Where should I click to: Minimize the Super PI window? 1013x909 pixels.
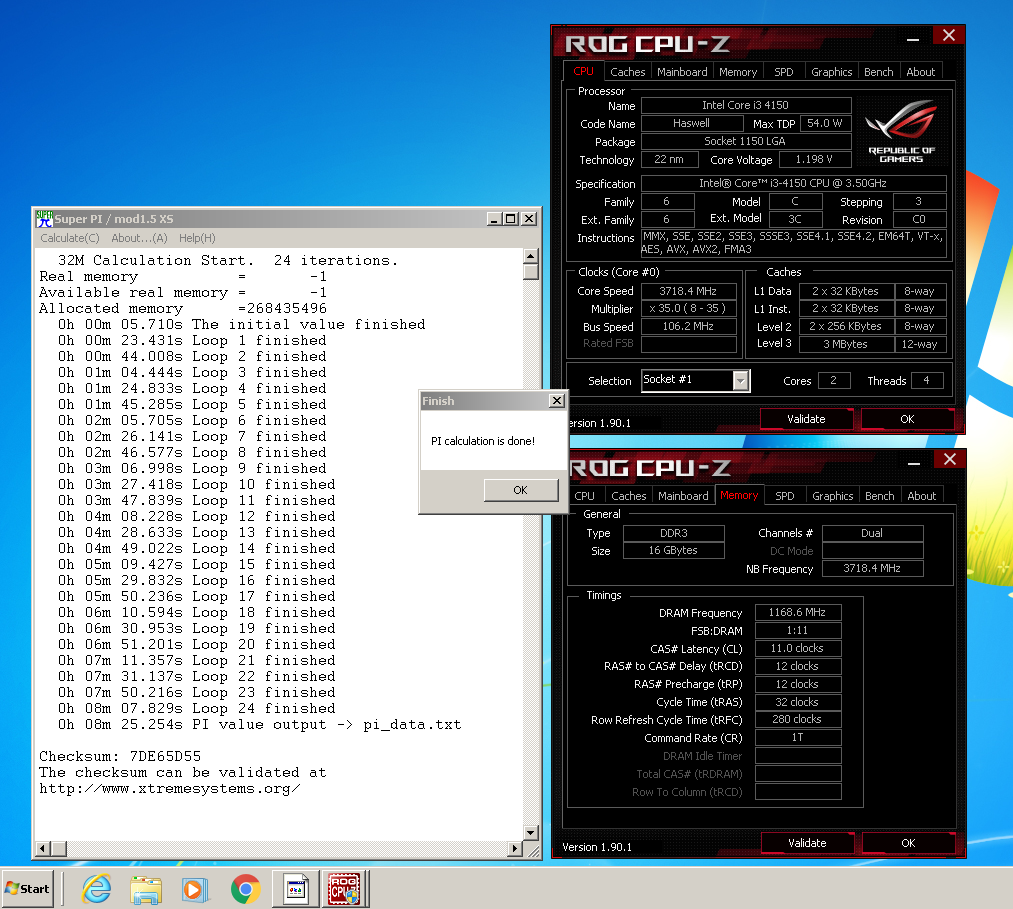tap(494, 219)
